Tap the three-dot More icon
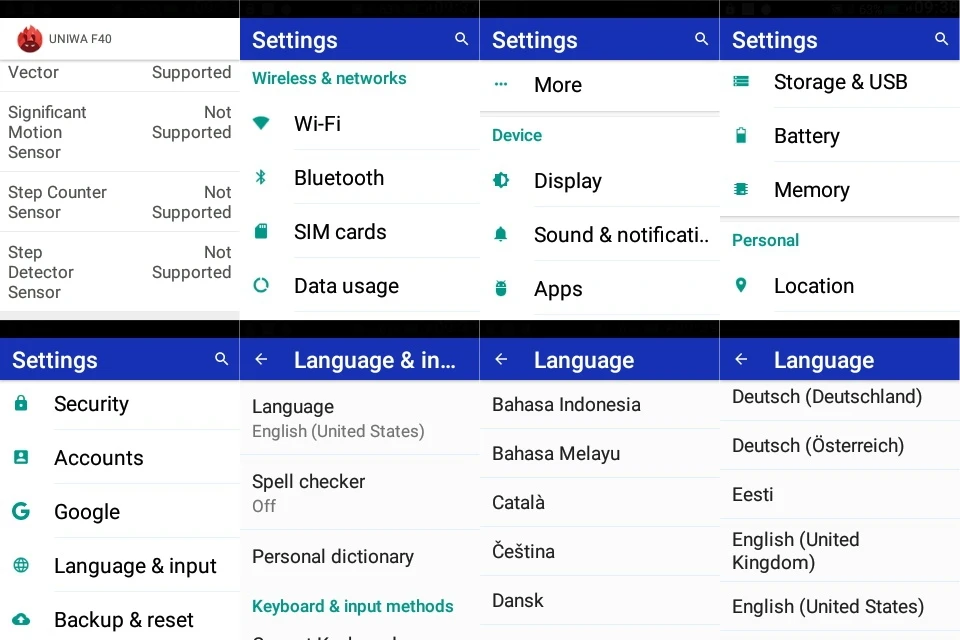 tap(501, 84)
